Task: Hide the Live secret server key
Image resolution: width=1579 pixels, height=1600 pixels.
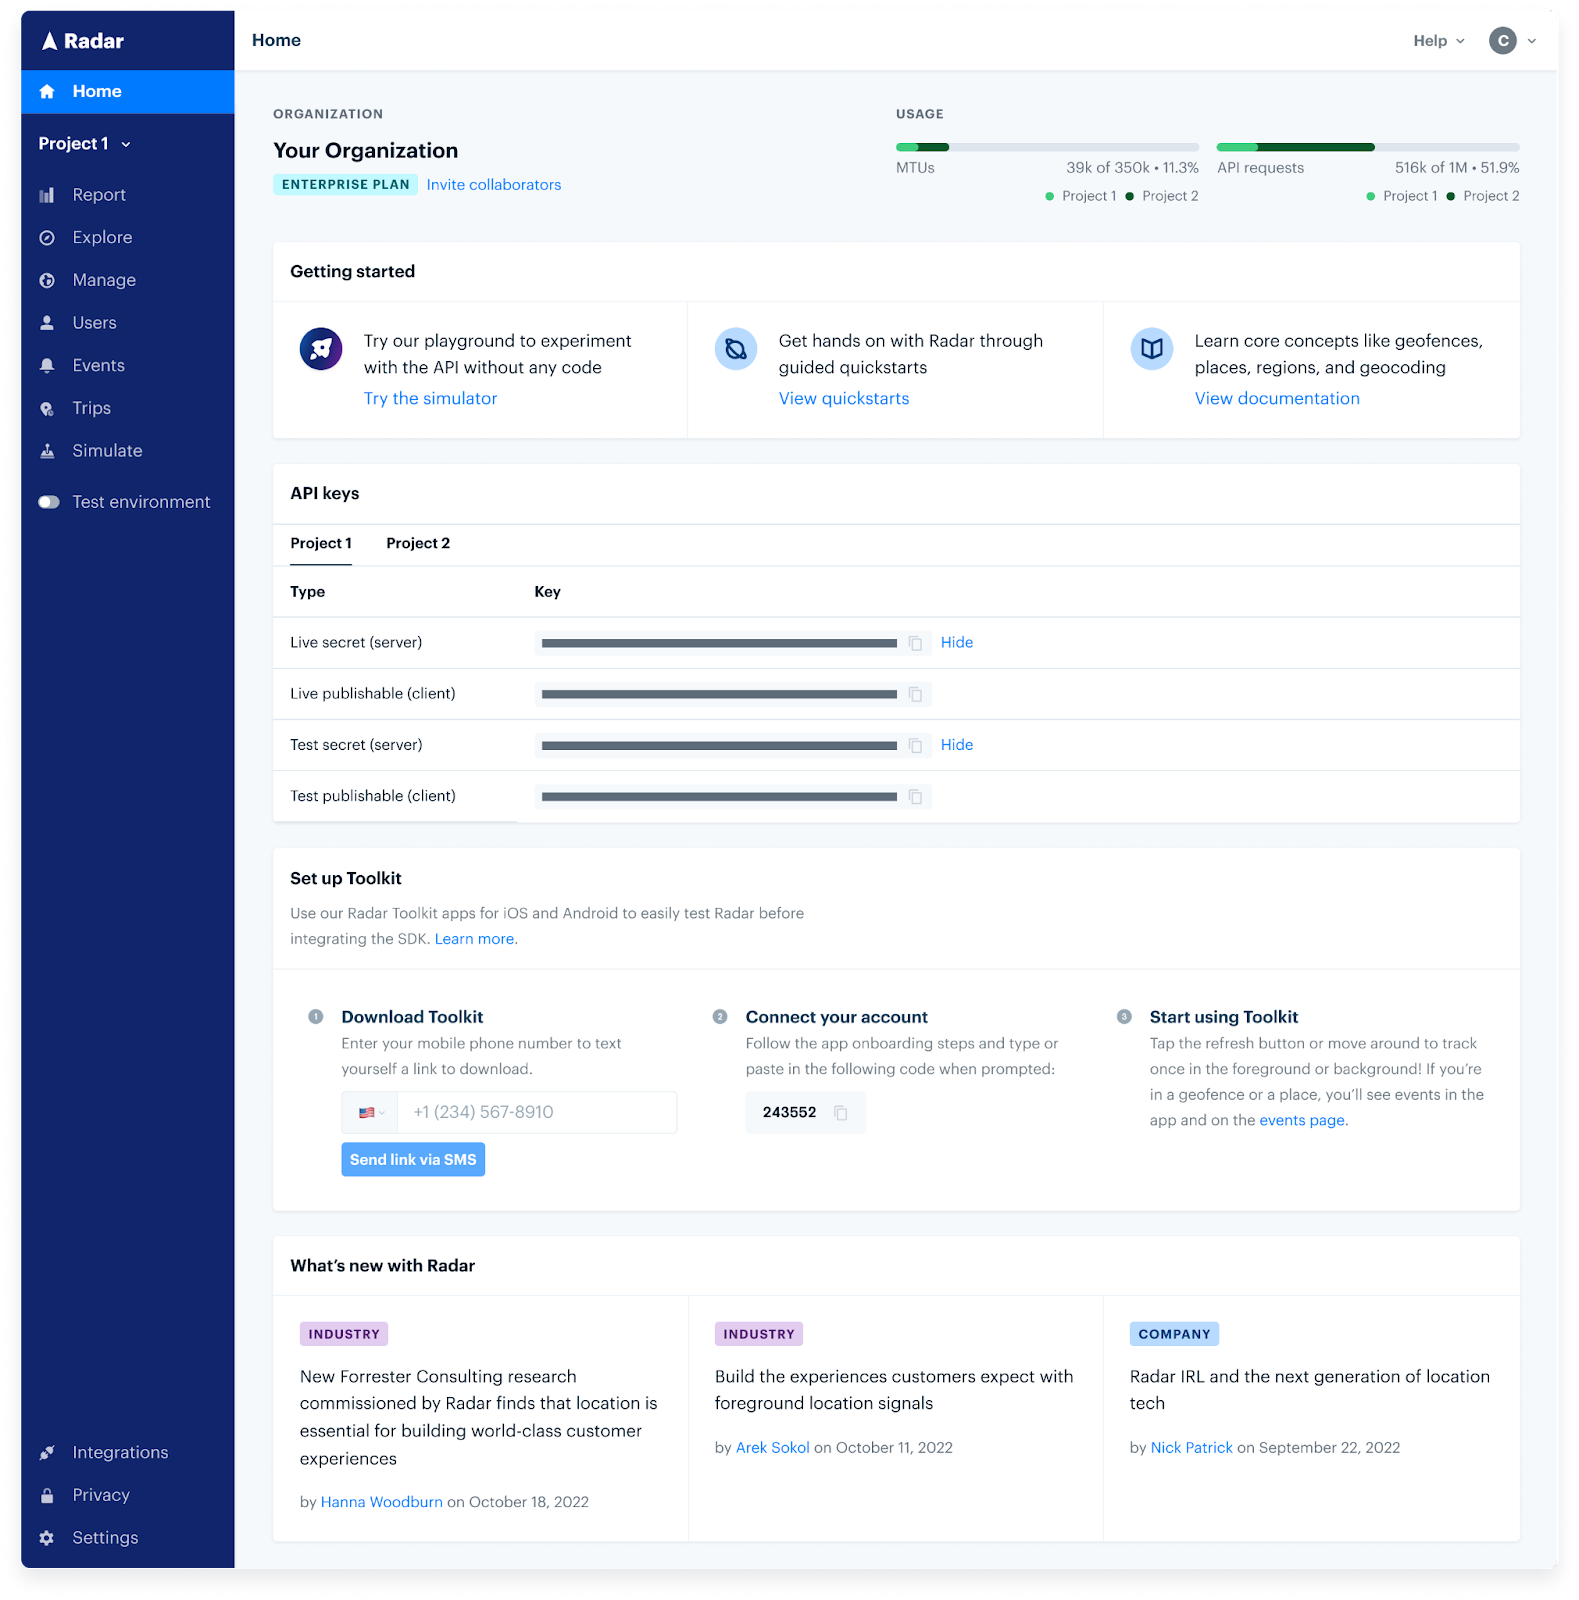Action: 957,643
